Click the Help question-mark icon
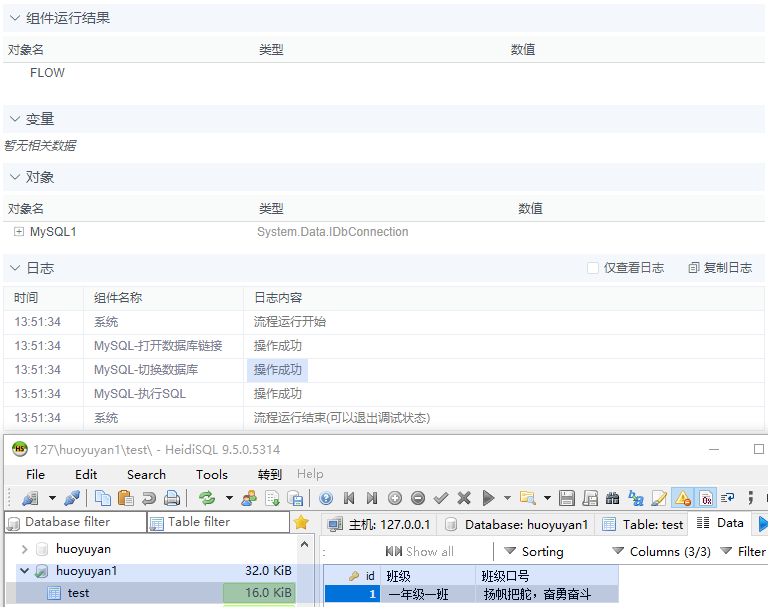Screen dimensions: 768x607 pos(326,498)
